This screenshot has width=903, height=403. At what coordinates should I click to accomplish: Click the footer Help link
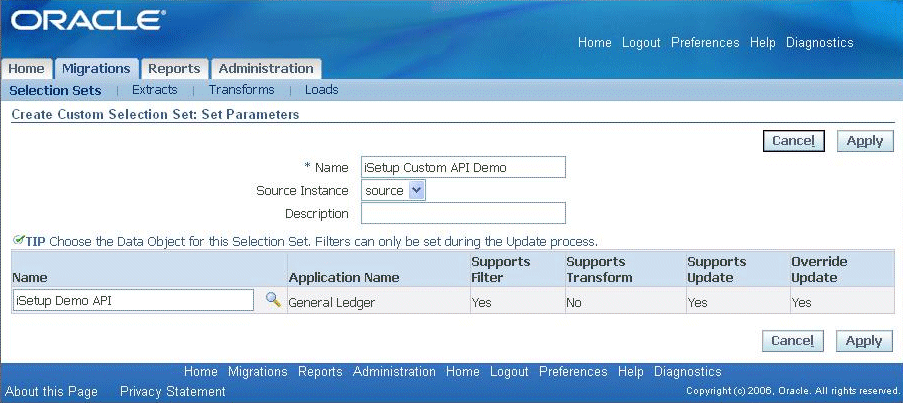[631, 371]
